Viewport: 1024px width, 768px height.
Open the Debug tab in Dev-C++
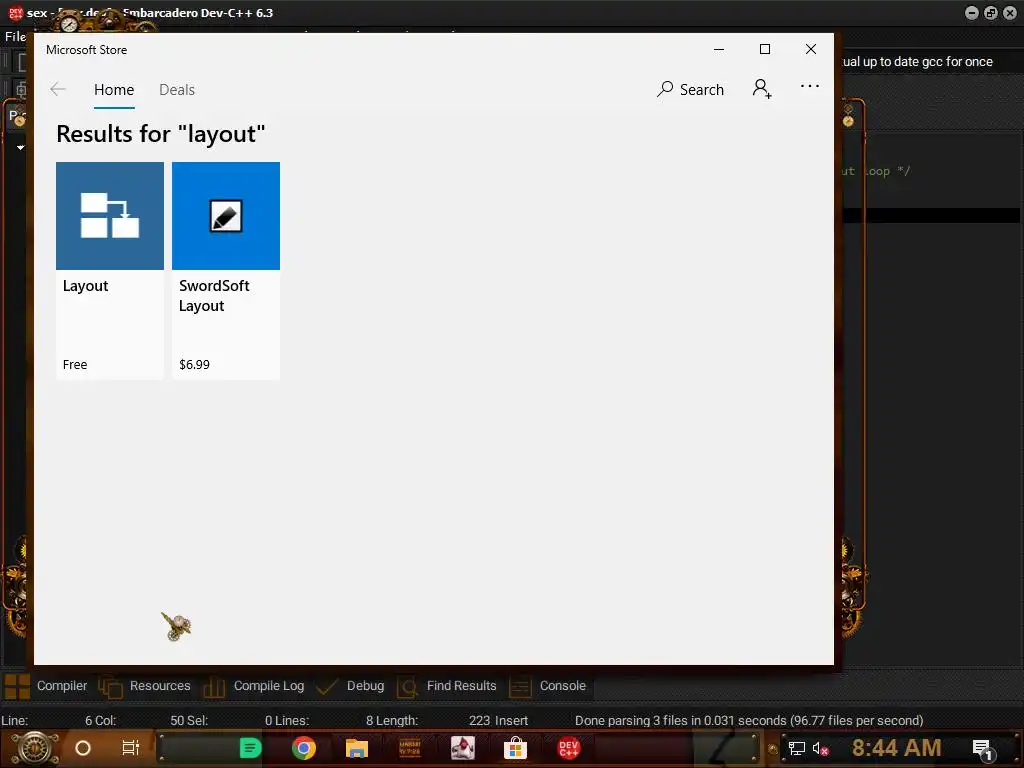pyautogui.click(x=350, y=686)
